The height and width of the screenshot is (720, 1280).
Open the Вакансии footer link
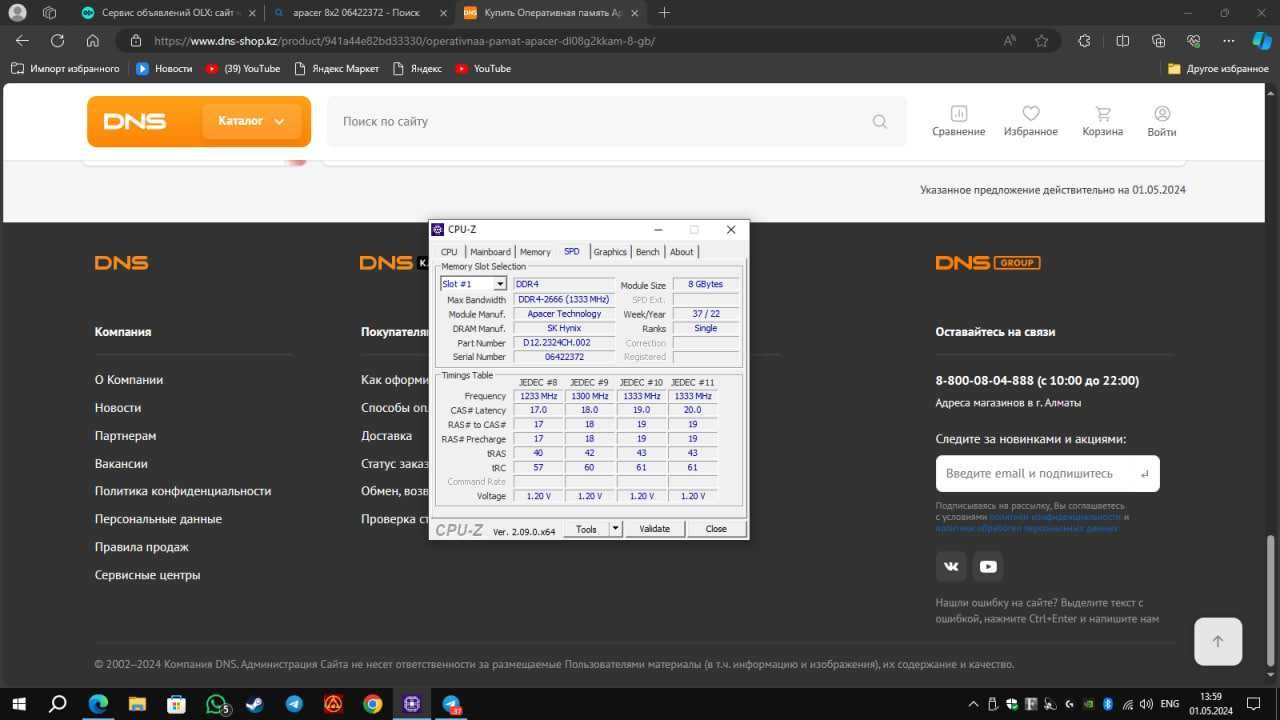121,464
